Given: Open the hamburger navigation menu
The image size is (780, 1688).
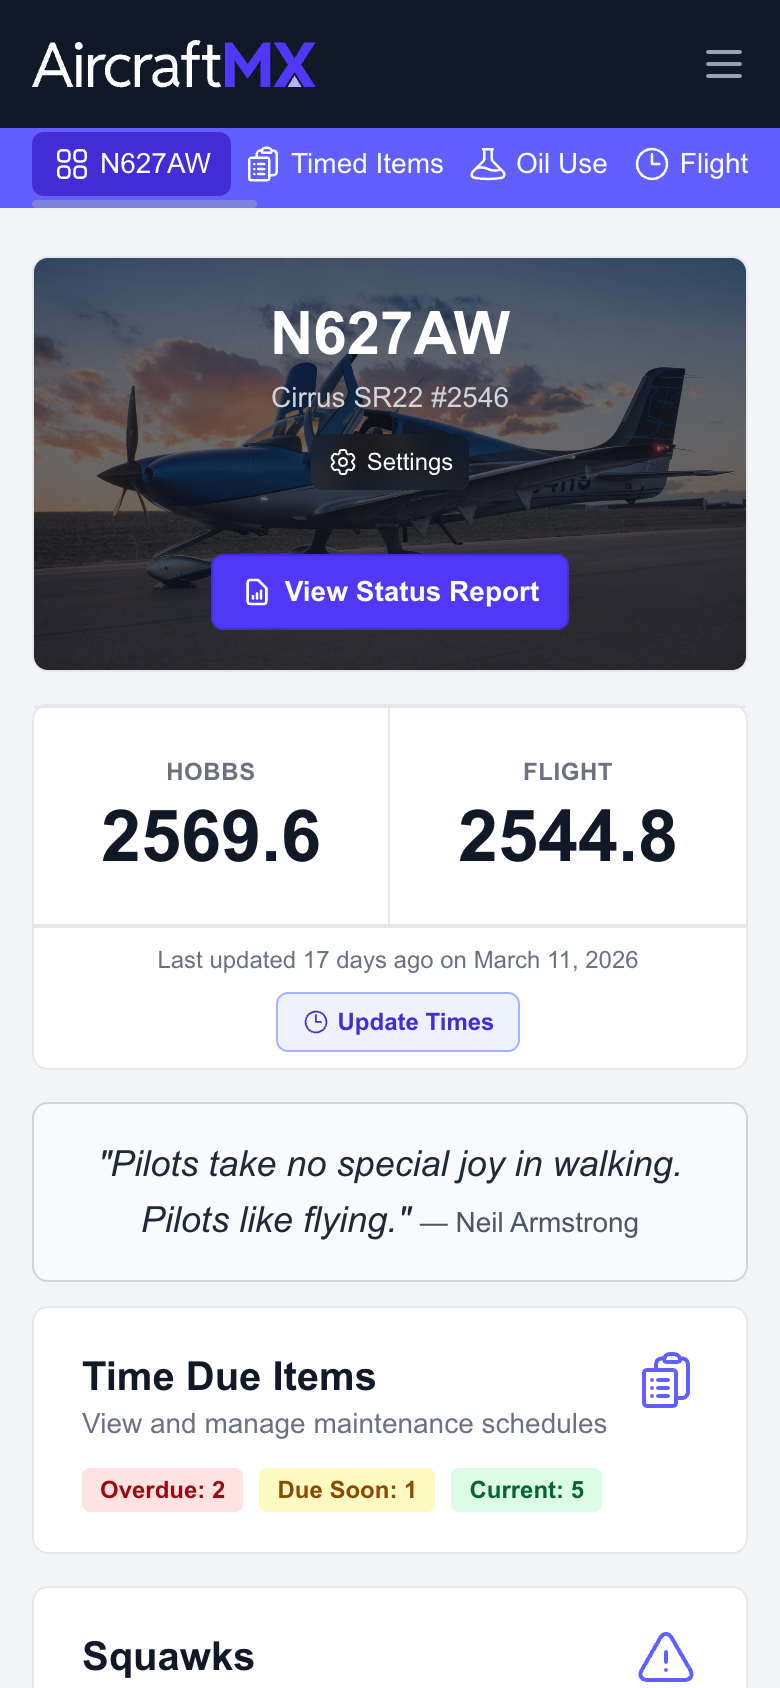Looking at the screenshot, I should click(x=723, y=64).
